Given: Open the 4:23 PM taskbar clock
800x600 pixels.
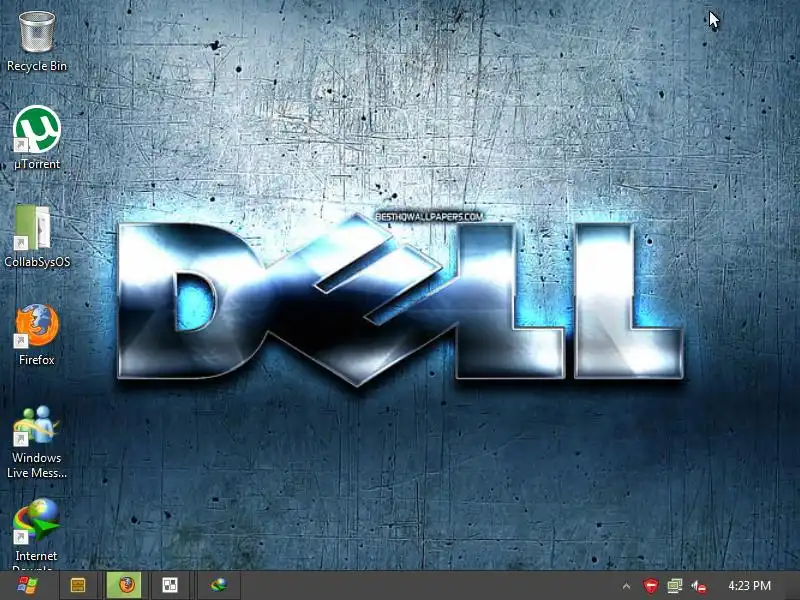Looking at the screenshot, I should [x=749, y=586].
